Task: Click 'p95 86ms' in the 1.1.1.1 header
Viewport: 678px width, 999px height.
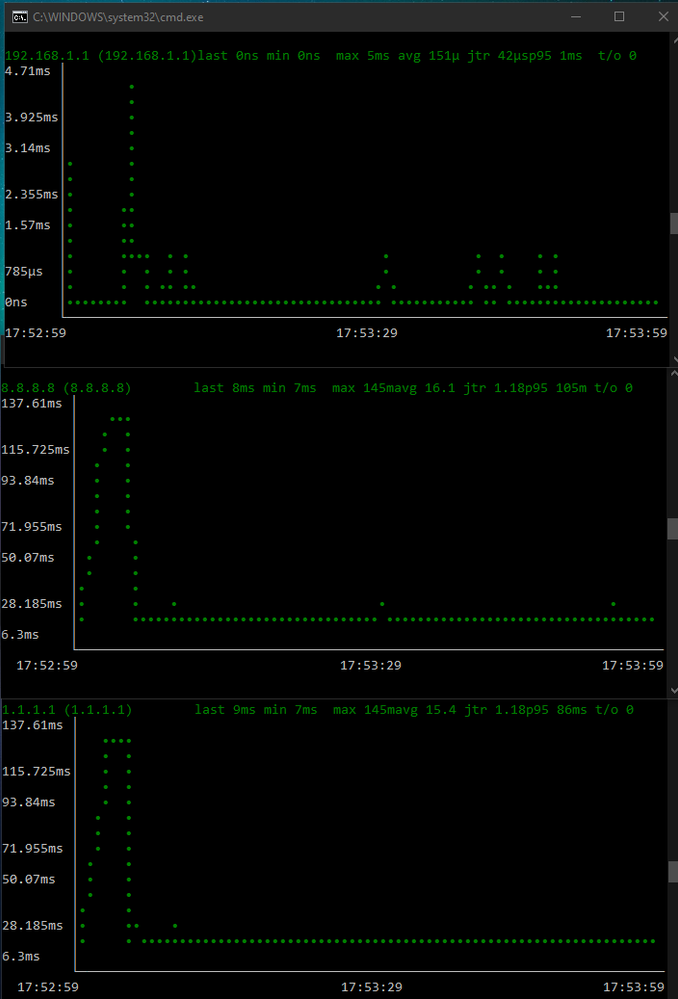Action: [x=557, y=710]
